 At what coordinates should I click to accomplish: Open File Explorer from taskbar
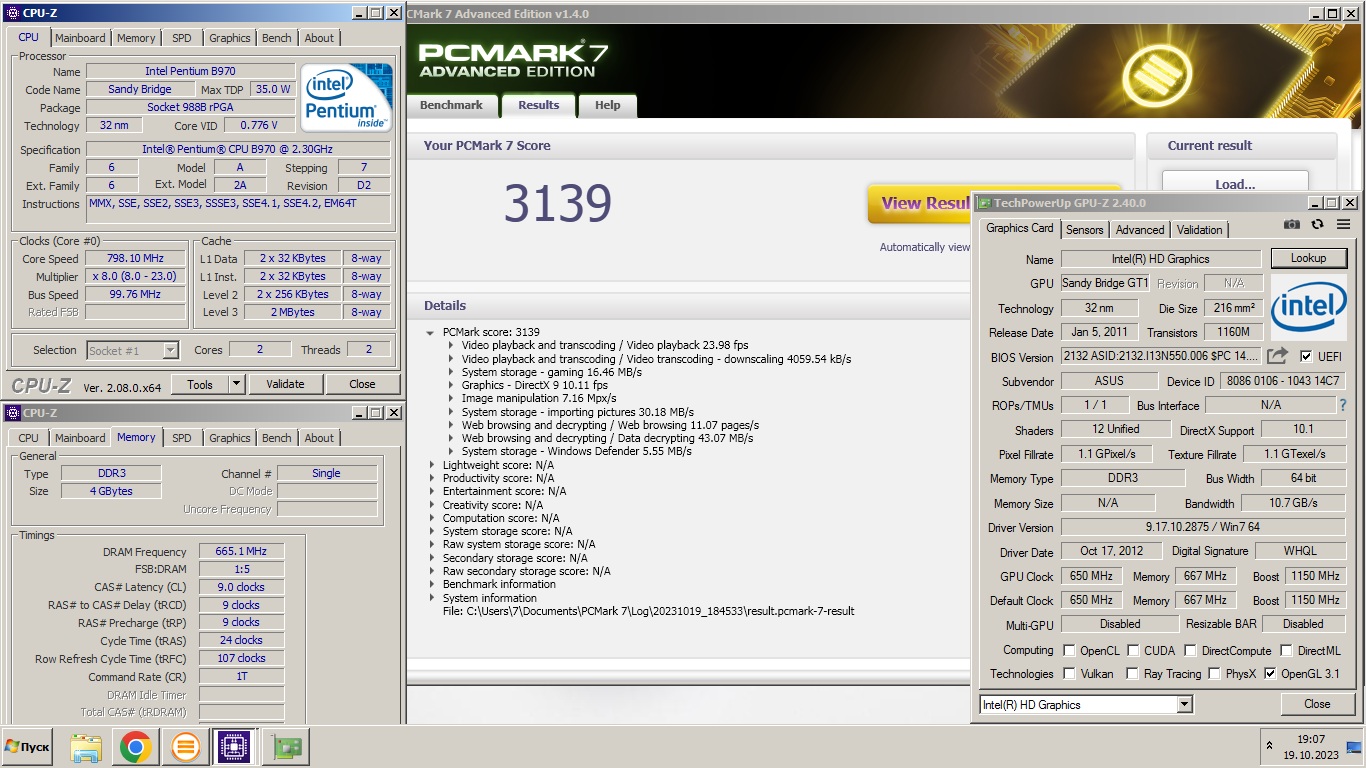point(86,747)
